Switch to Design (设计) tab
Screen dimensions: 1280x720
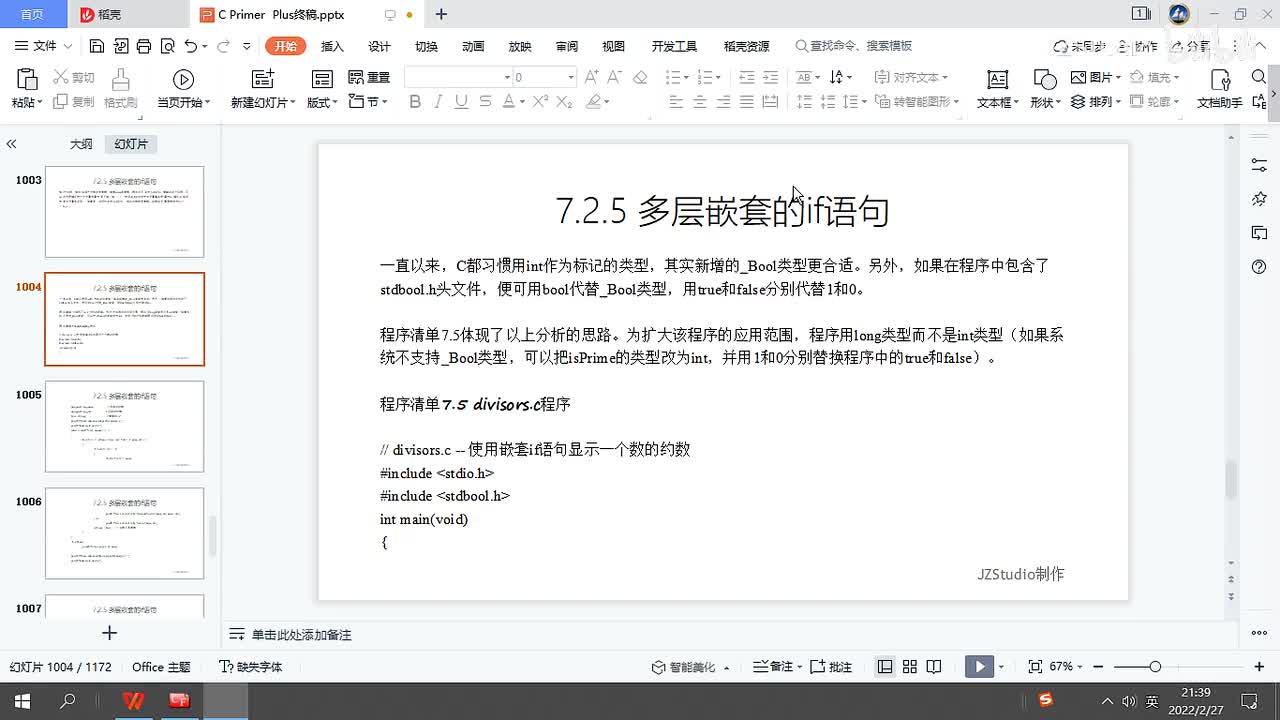tap(379, 46)
